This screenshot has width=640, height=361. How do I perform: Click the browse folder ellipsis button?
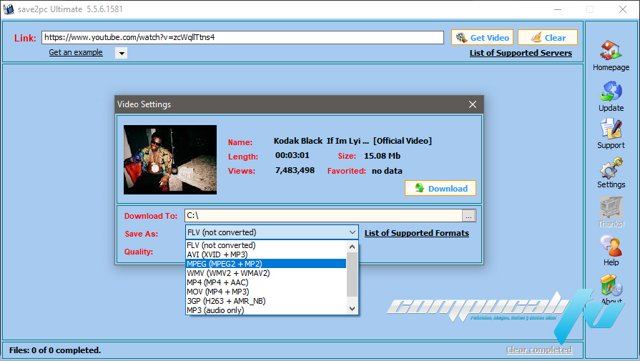point(469,216)
